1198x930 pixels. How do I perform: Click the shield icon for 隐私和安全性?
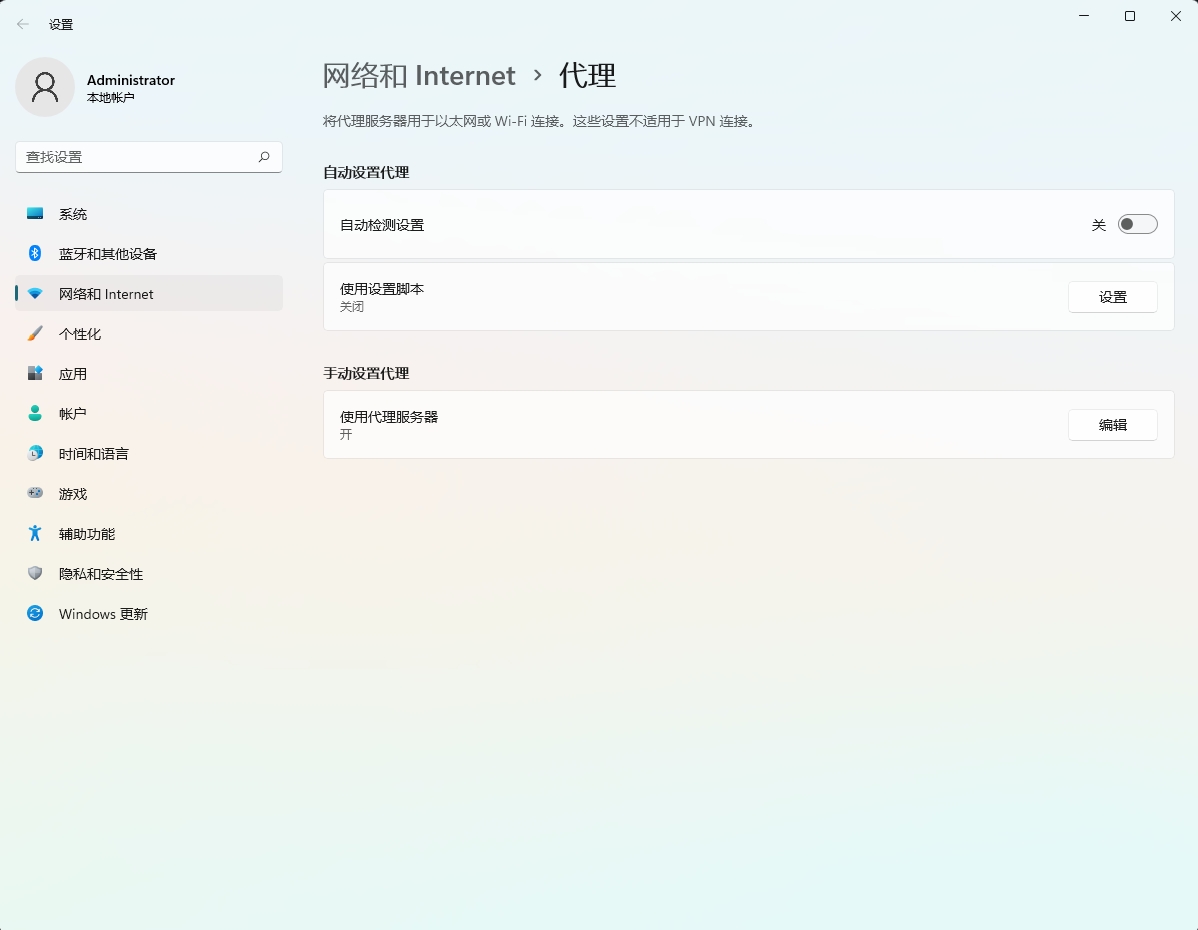pos(35,573)
